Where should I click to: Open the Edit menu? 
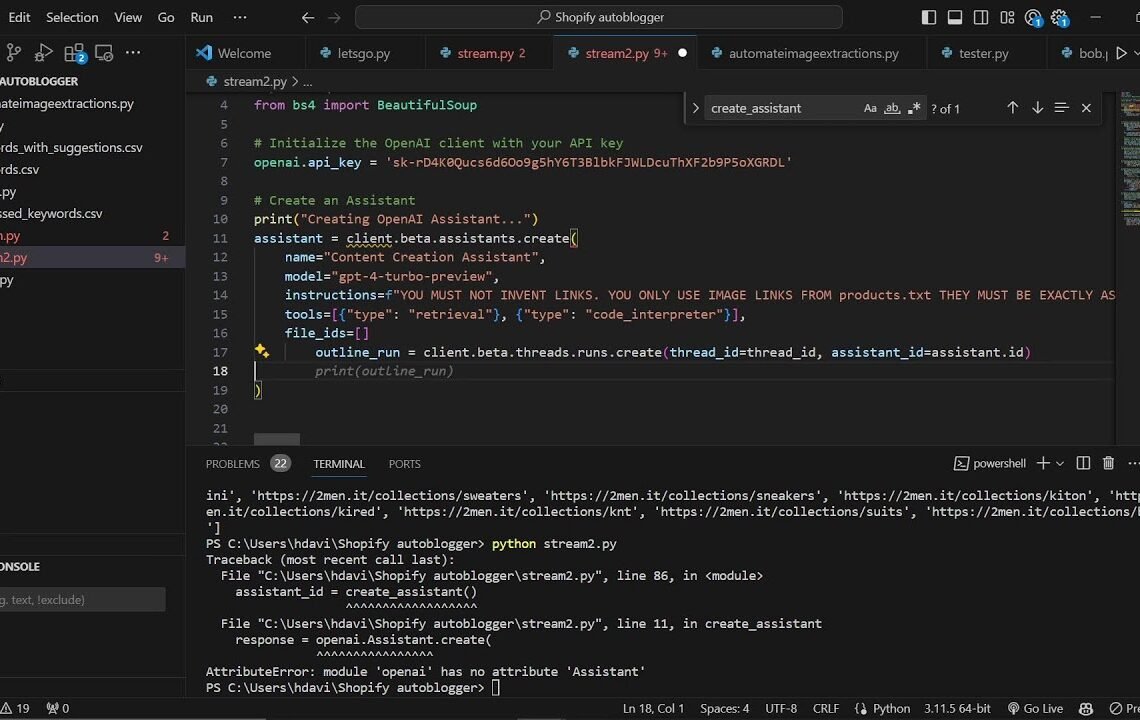click(x=19, y=17)
